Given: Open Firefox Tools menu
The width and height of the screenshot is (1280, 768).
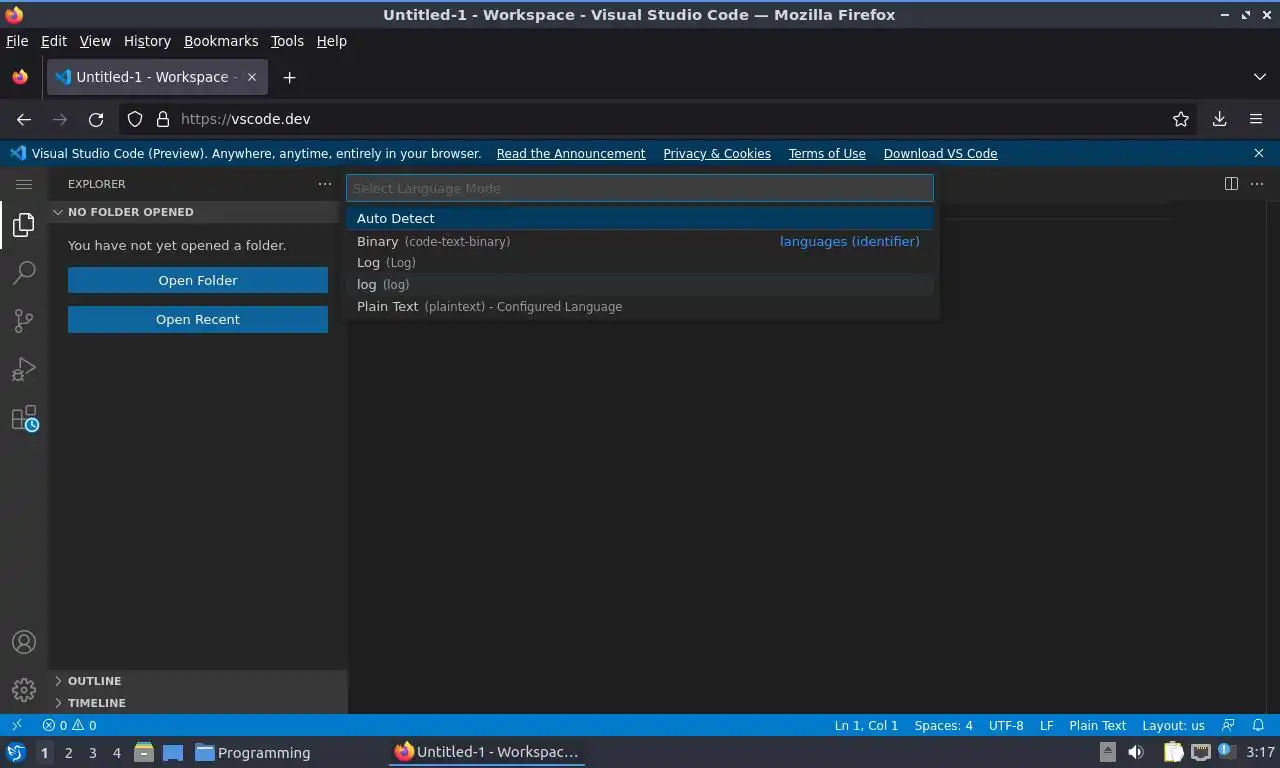Looking at the screenshot, I should [x=287, y=41].
